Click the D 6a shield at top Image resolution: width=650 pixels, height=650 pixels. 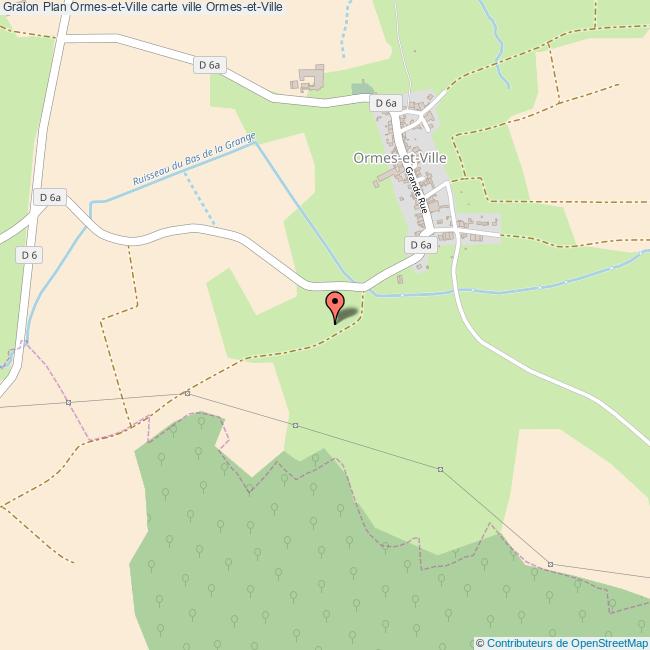210,65
